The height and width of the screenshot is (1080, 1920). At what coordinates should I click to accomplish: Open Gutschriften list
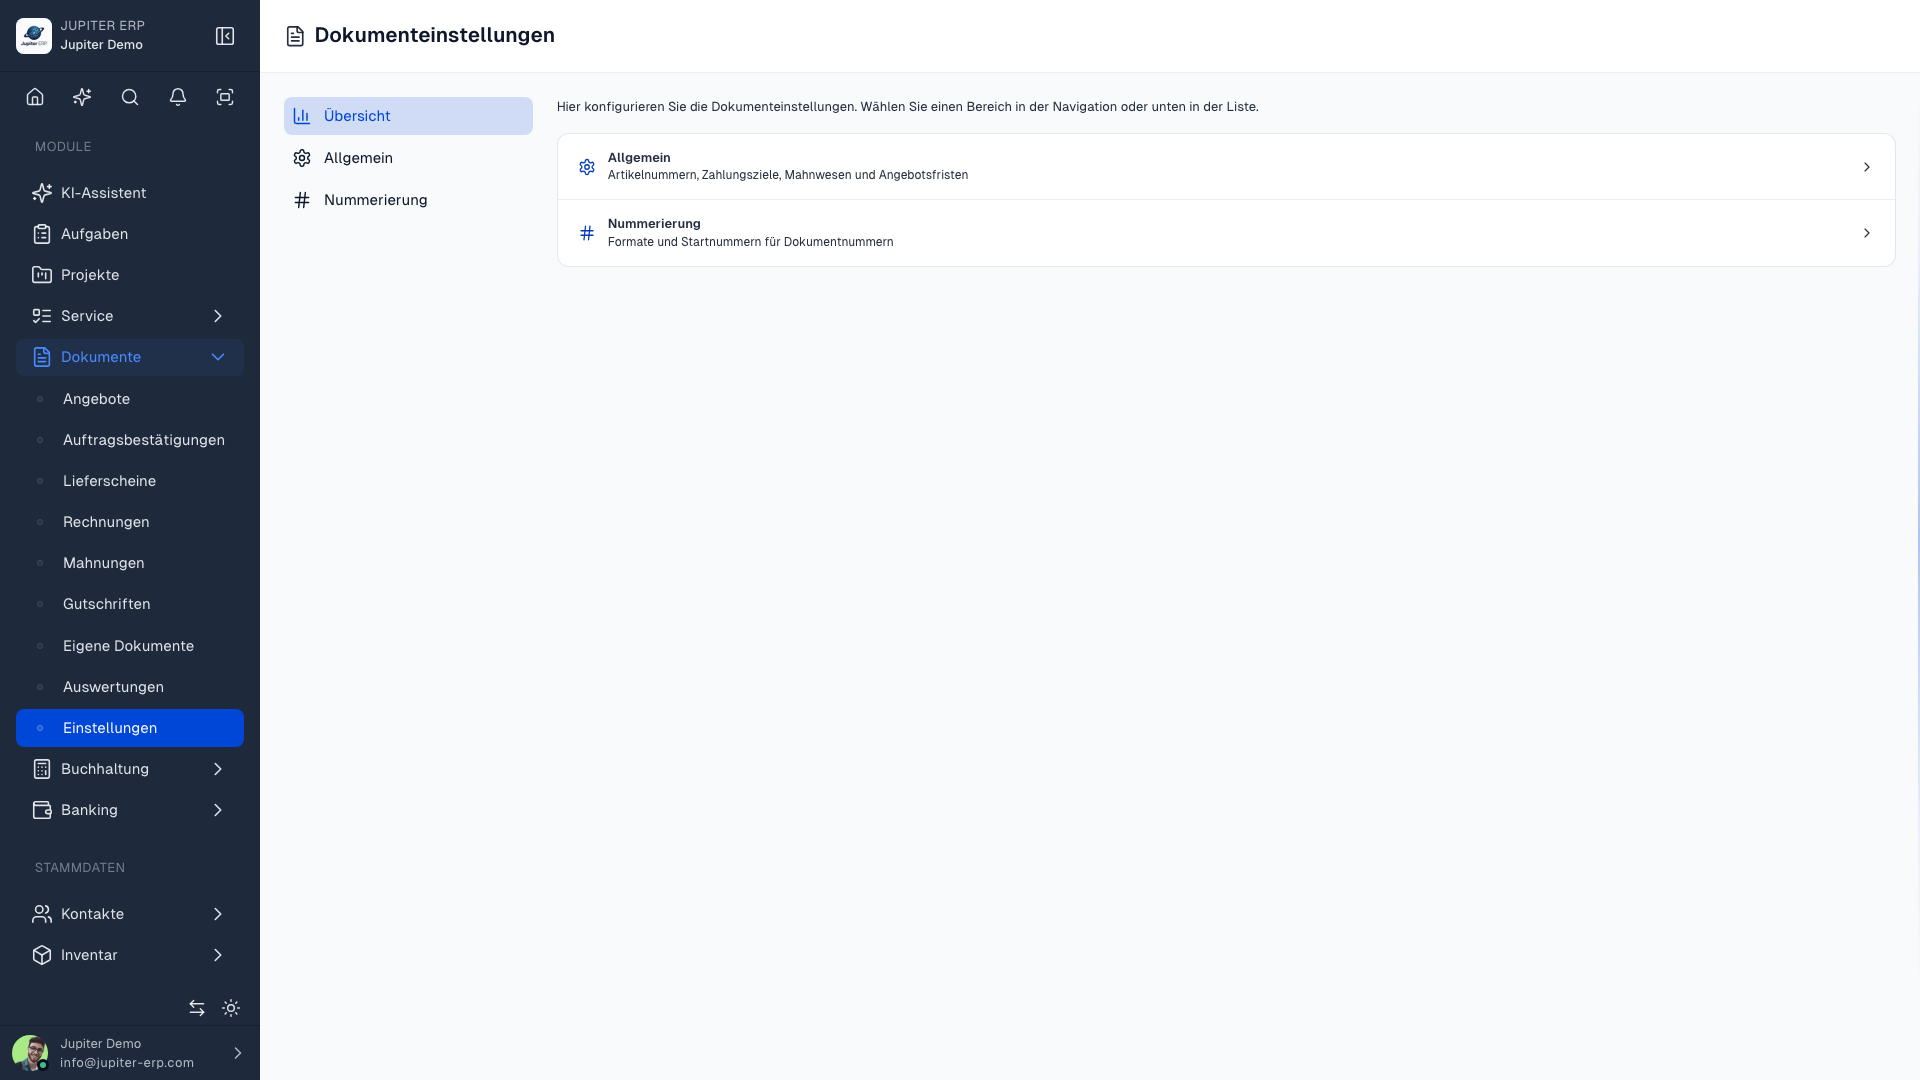pyautogui.click(x=130, y=604)
